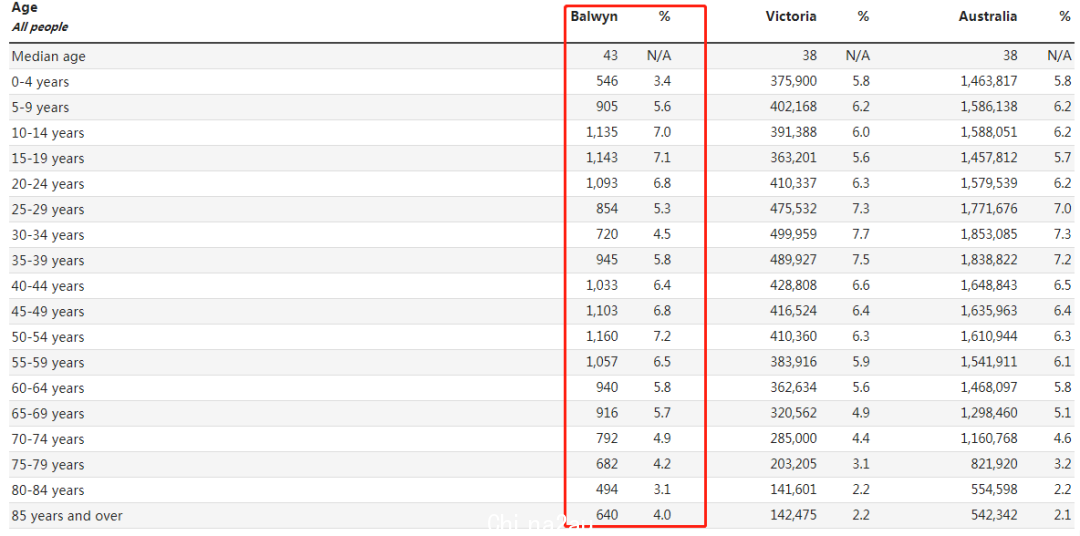Image resolution: width=1080 pixels, height=536 pixels.
Task: Click the 30-34 years row label
Action: click(48, 236)
